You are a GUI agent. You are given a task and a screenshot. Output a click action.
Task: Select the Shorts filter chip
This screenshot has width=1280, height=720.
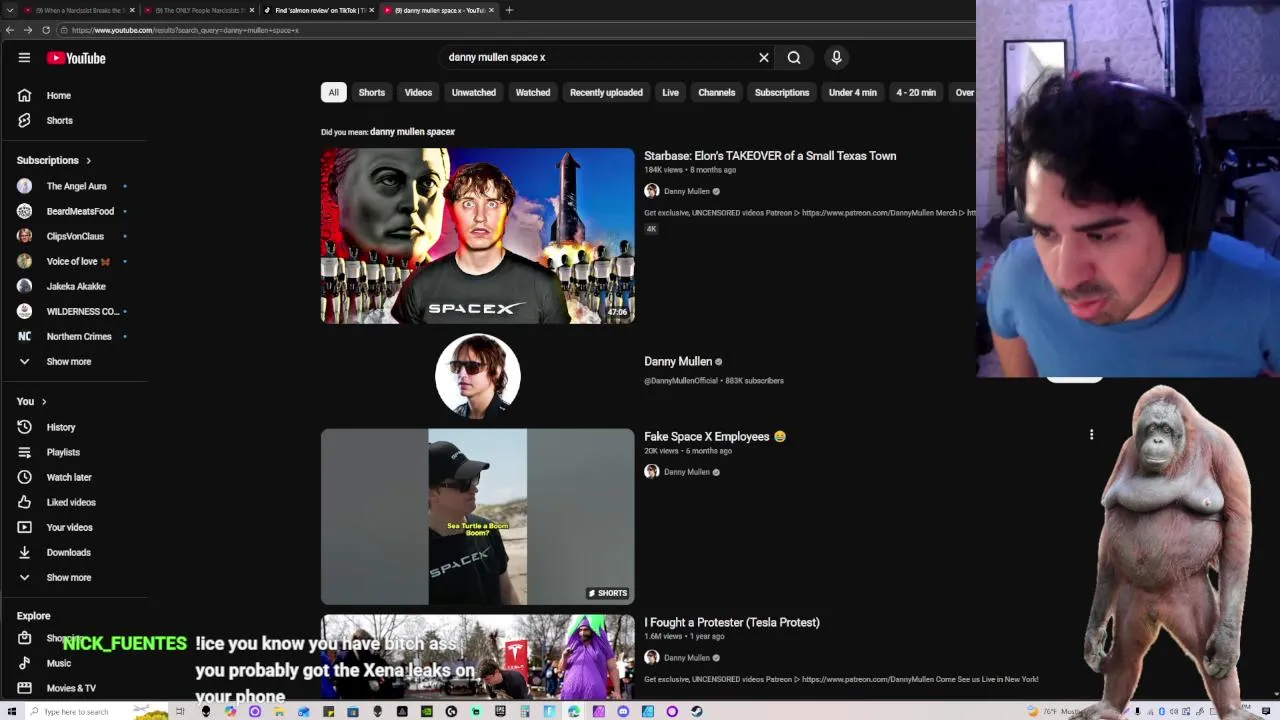(371, 92)
